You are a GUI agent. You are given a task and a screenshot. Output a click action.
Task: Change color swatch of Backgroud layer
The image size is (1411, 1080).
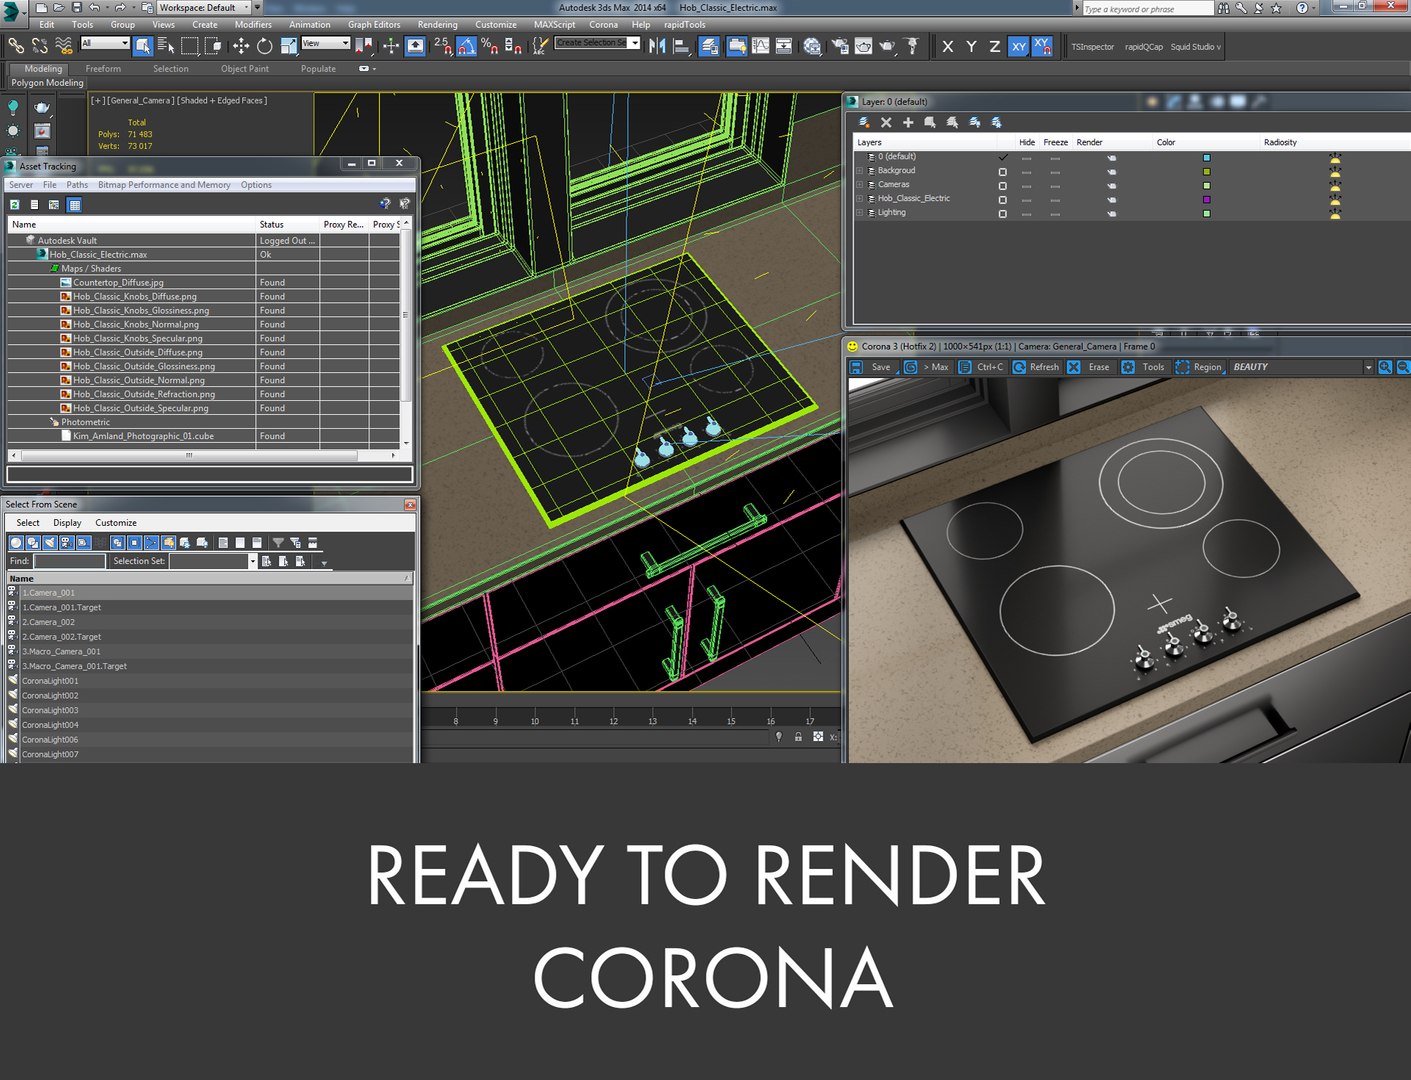coord(1207,171)
